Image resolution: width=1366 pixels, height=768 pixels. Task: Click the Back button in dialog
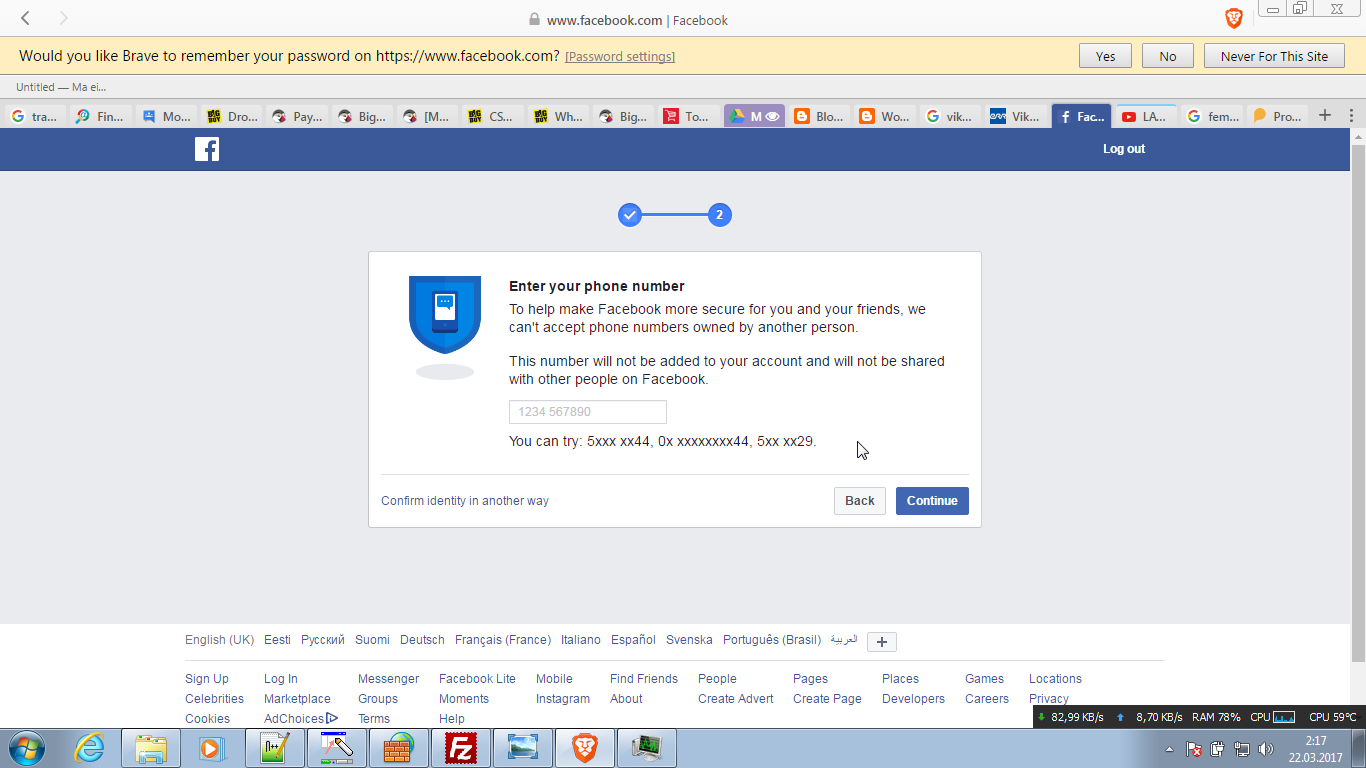tap(860, 501)
